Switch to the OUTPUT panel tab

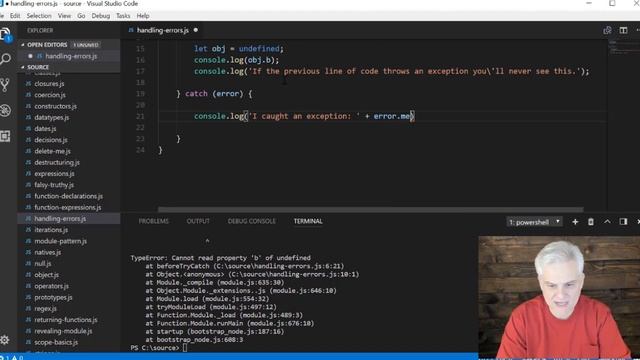tap(198, 221)
